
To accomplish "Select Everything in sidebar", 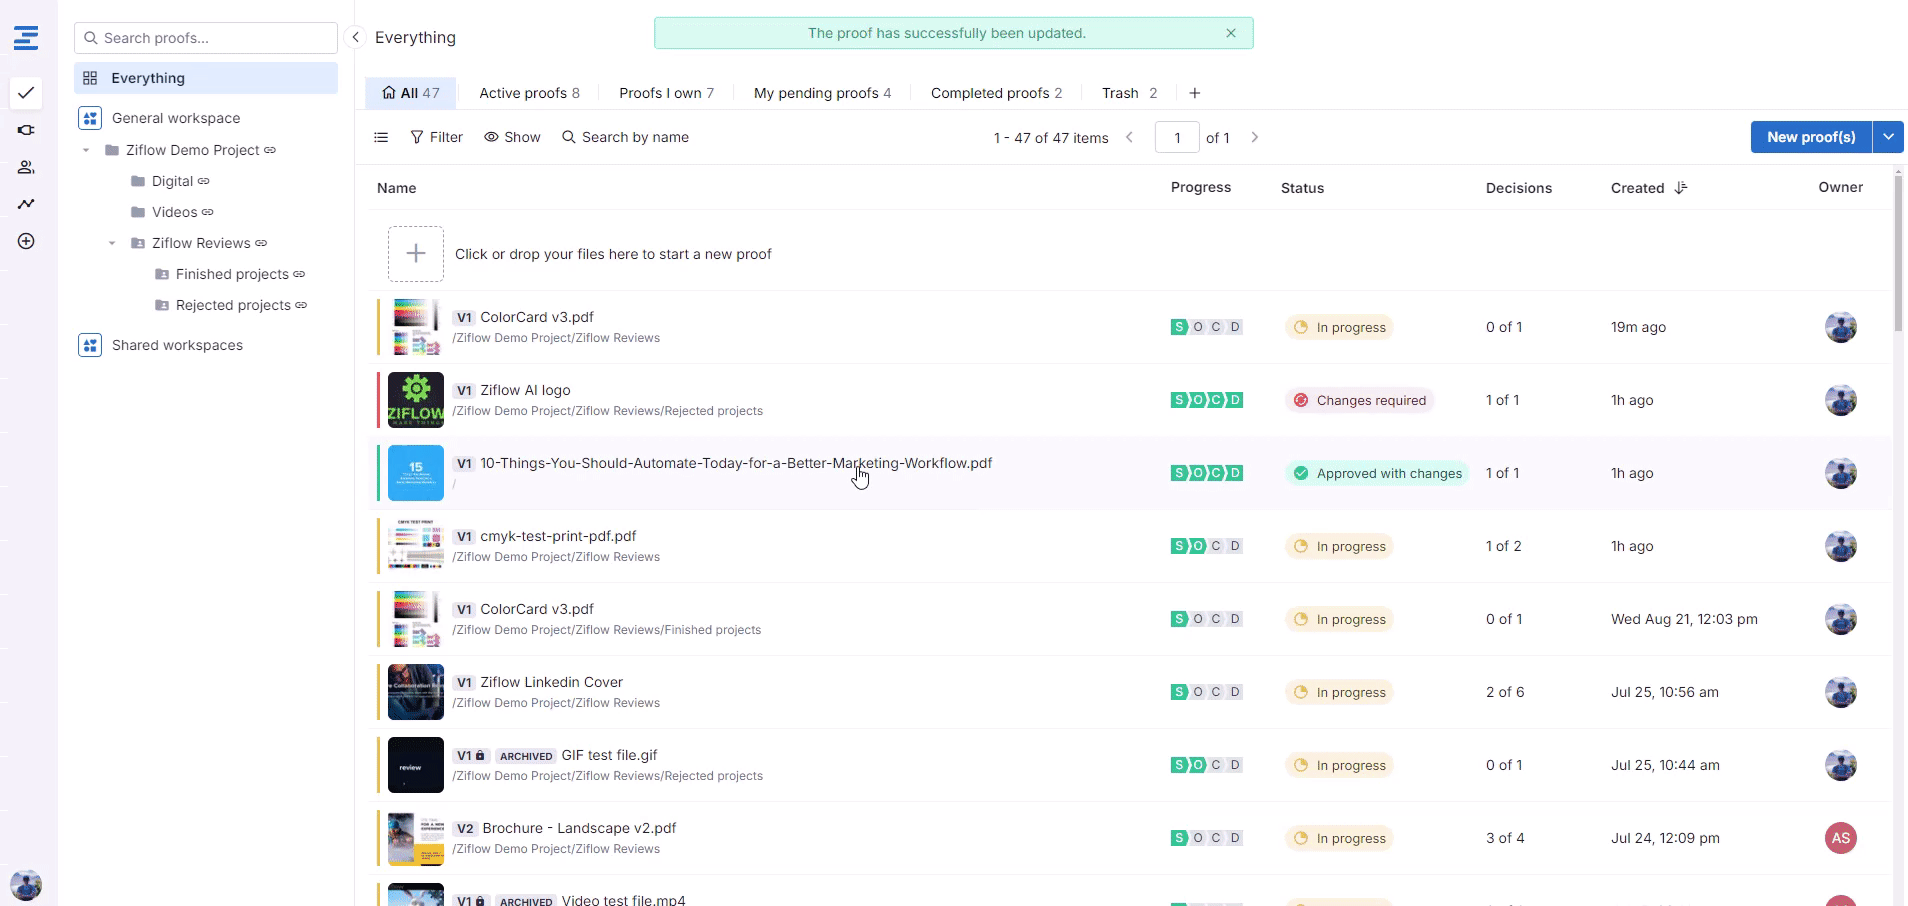I will [206, 78].
